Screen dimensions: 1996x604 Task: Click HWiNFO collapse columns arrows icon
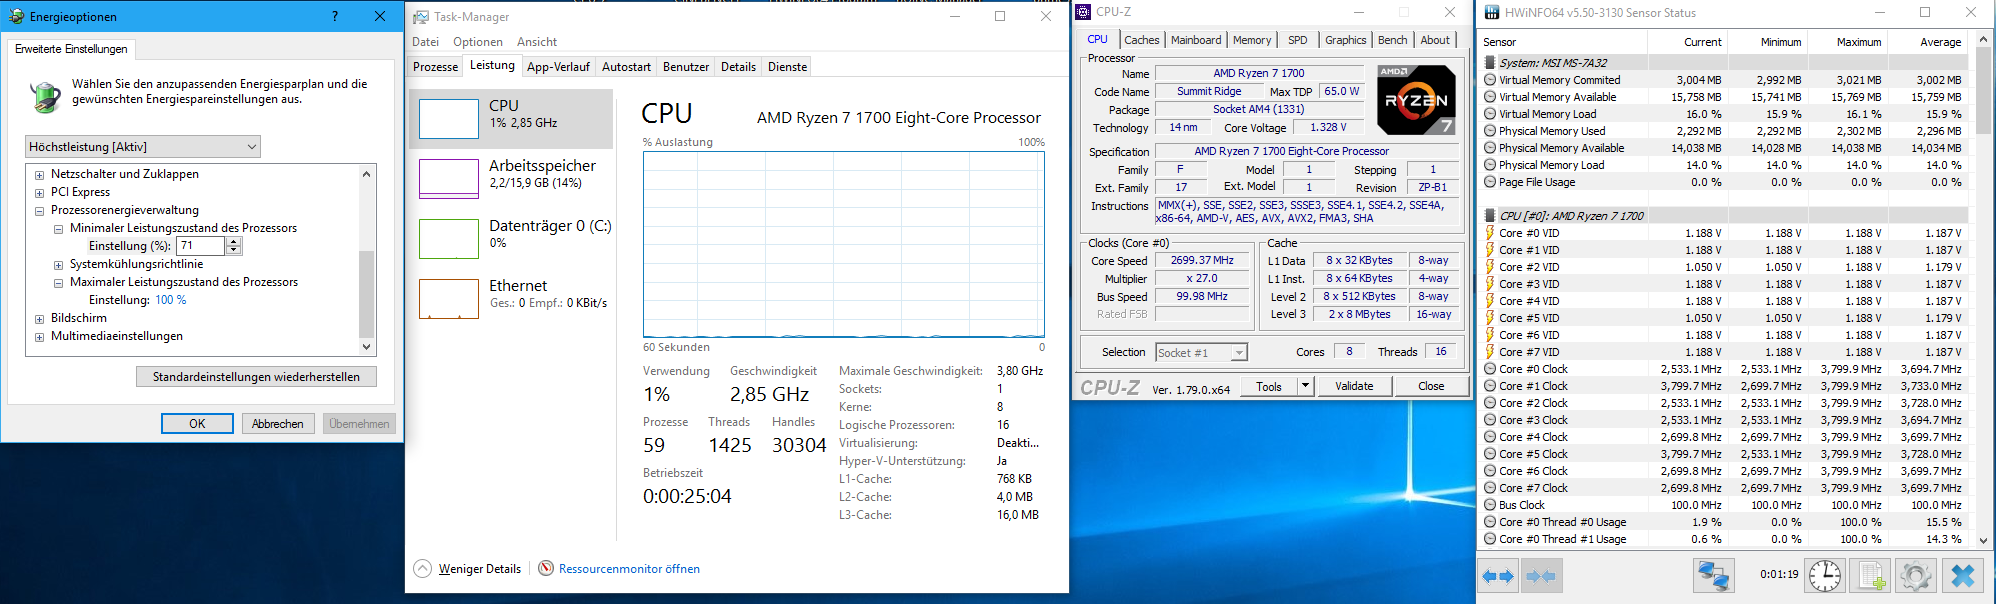pos(1541,576)
